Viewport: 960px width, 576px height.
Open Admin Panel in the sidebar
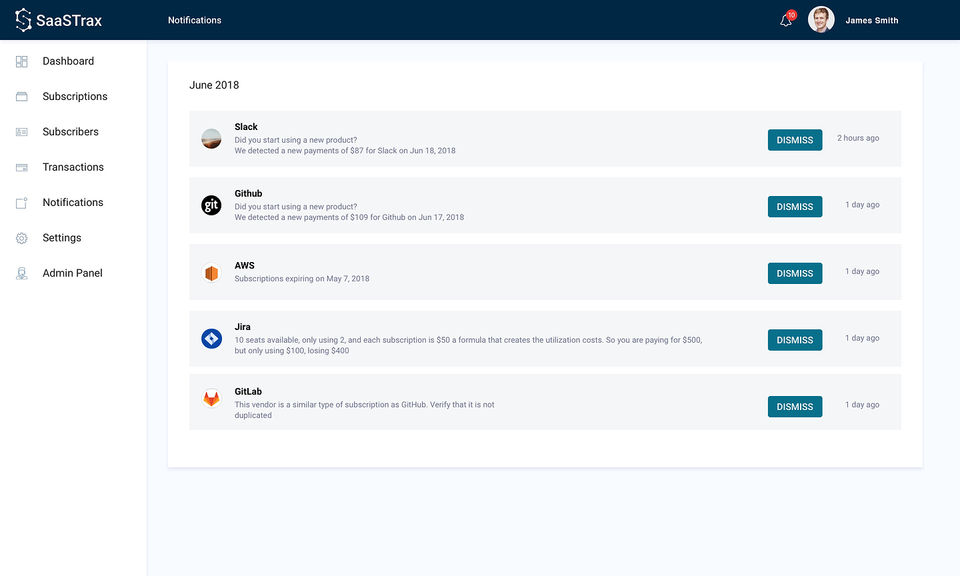[72, 273]
